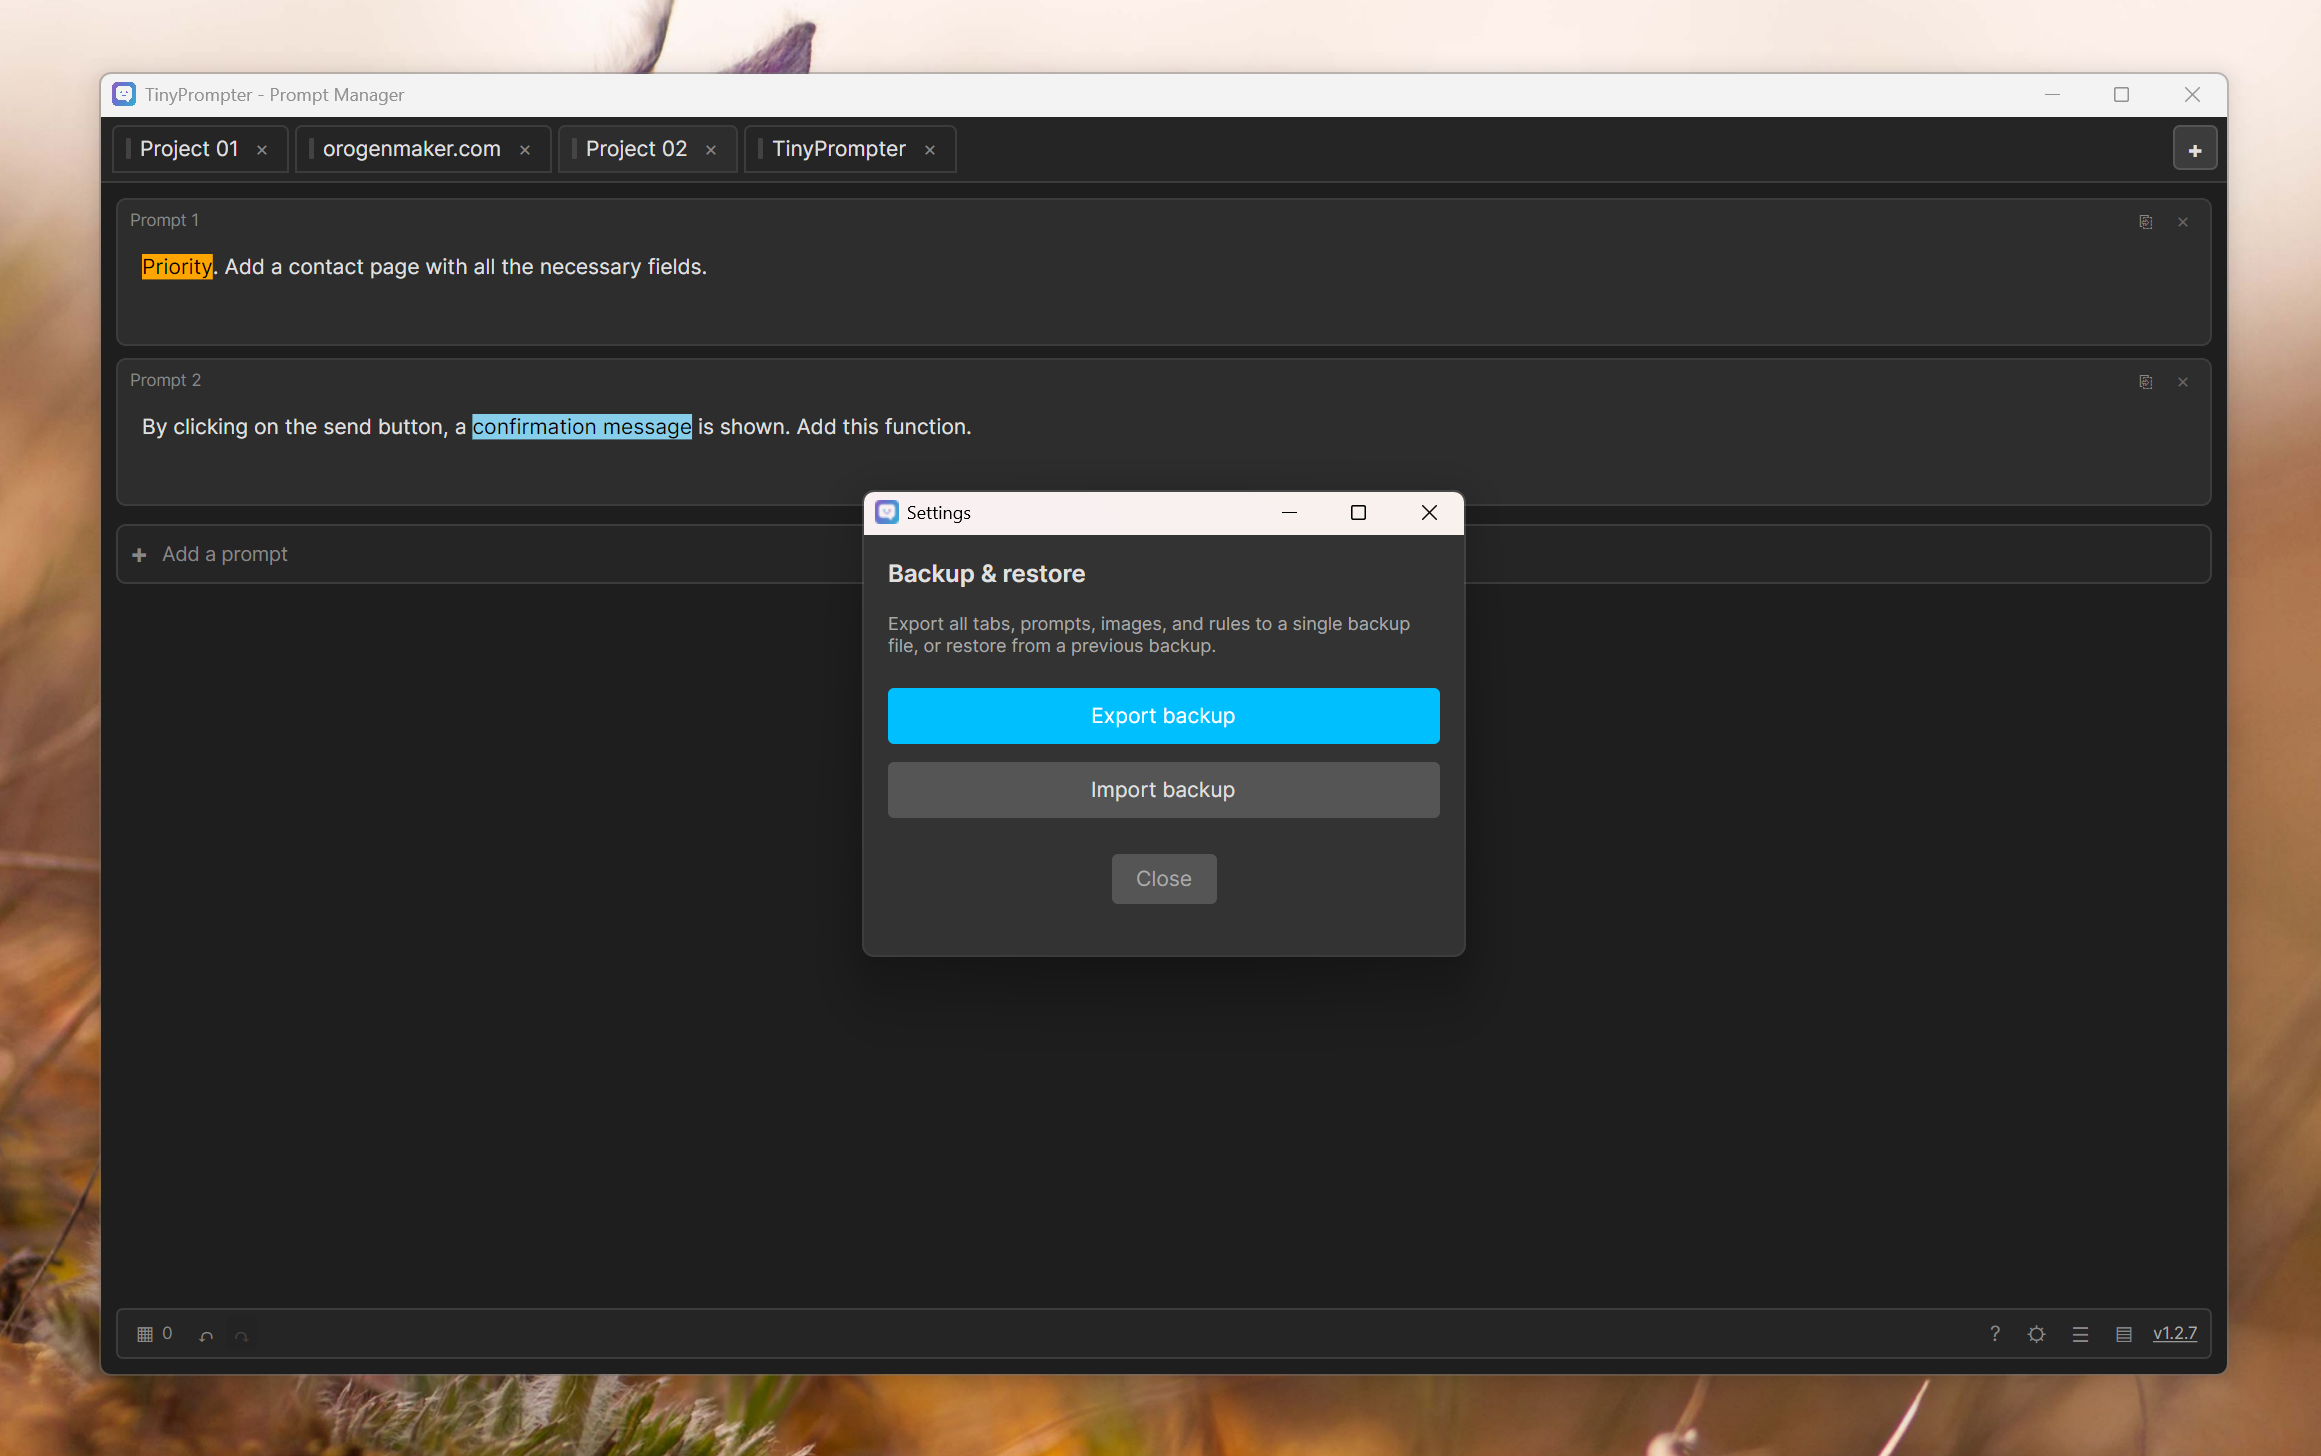2321x1456 pixels.
Task: Switch to the Project 01 tab
Action: click(189, 149)
